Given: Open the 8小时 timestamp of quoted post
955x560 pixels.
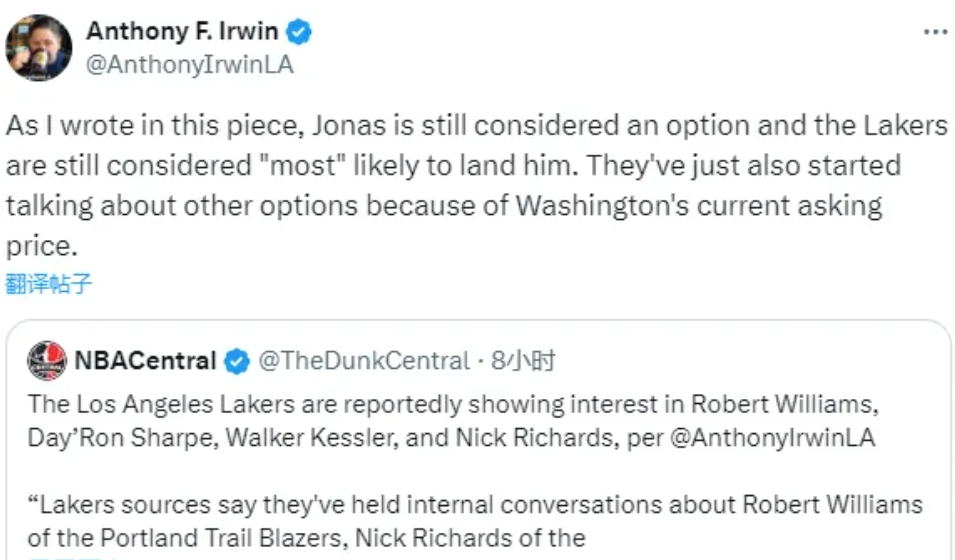Looking at the screenshot, I should tap(522, 361).
